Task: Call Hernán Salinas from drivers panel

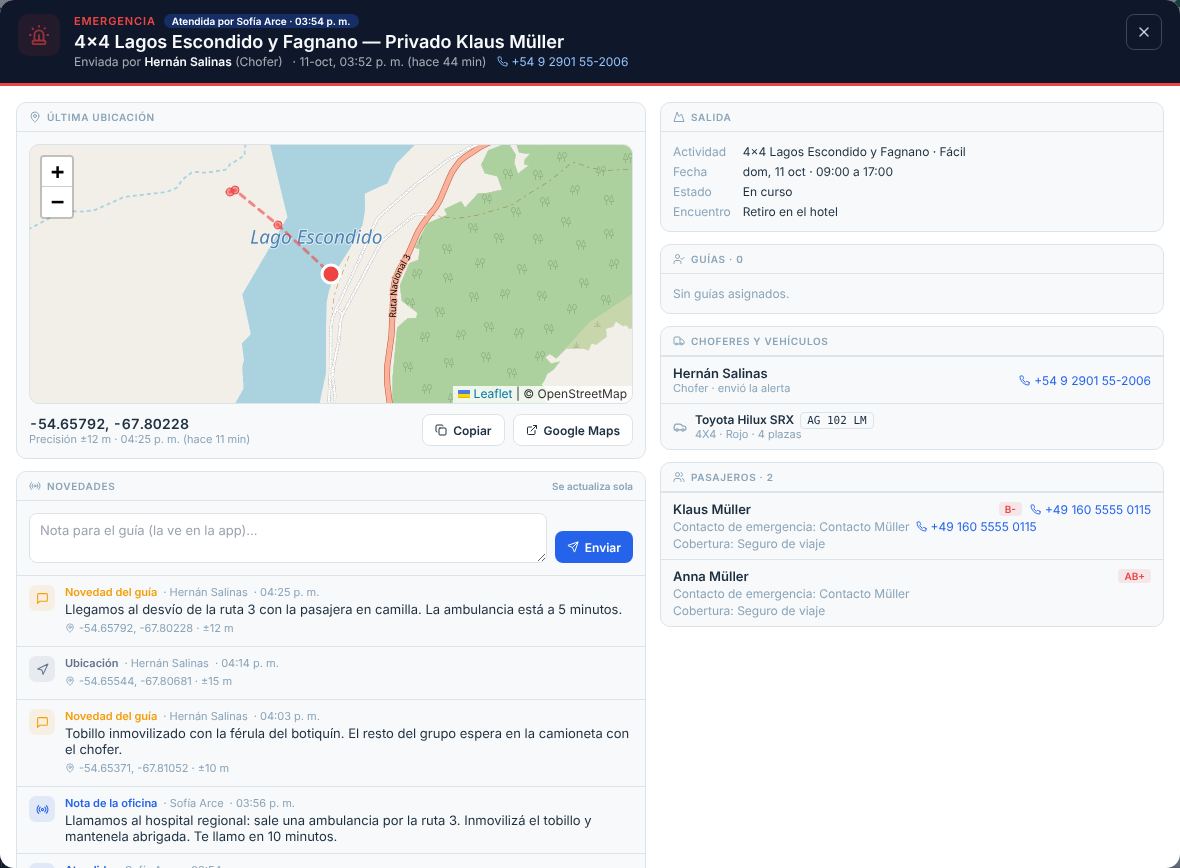Action: tap(1084, 381)
